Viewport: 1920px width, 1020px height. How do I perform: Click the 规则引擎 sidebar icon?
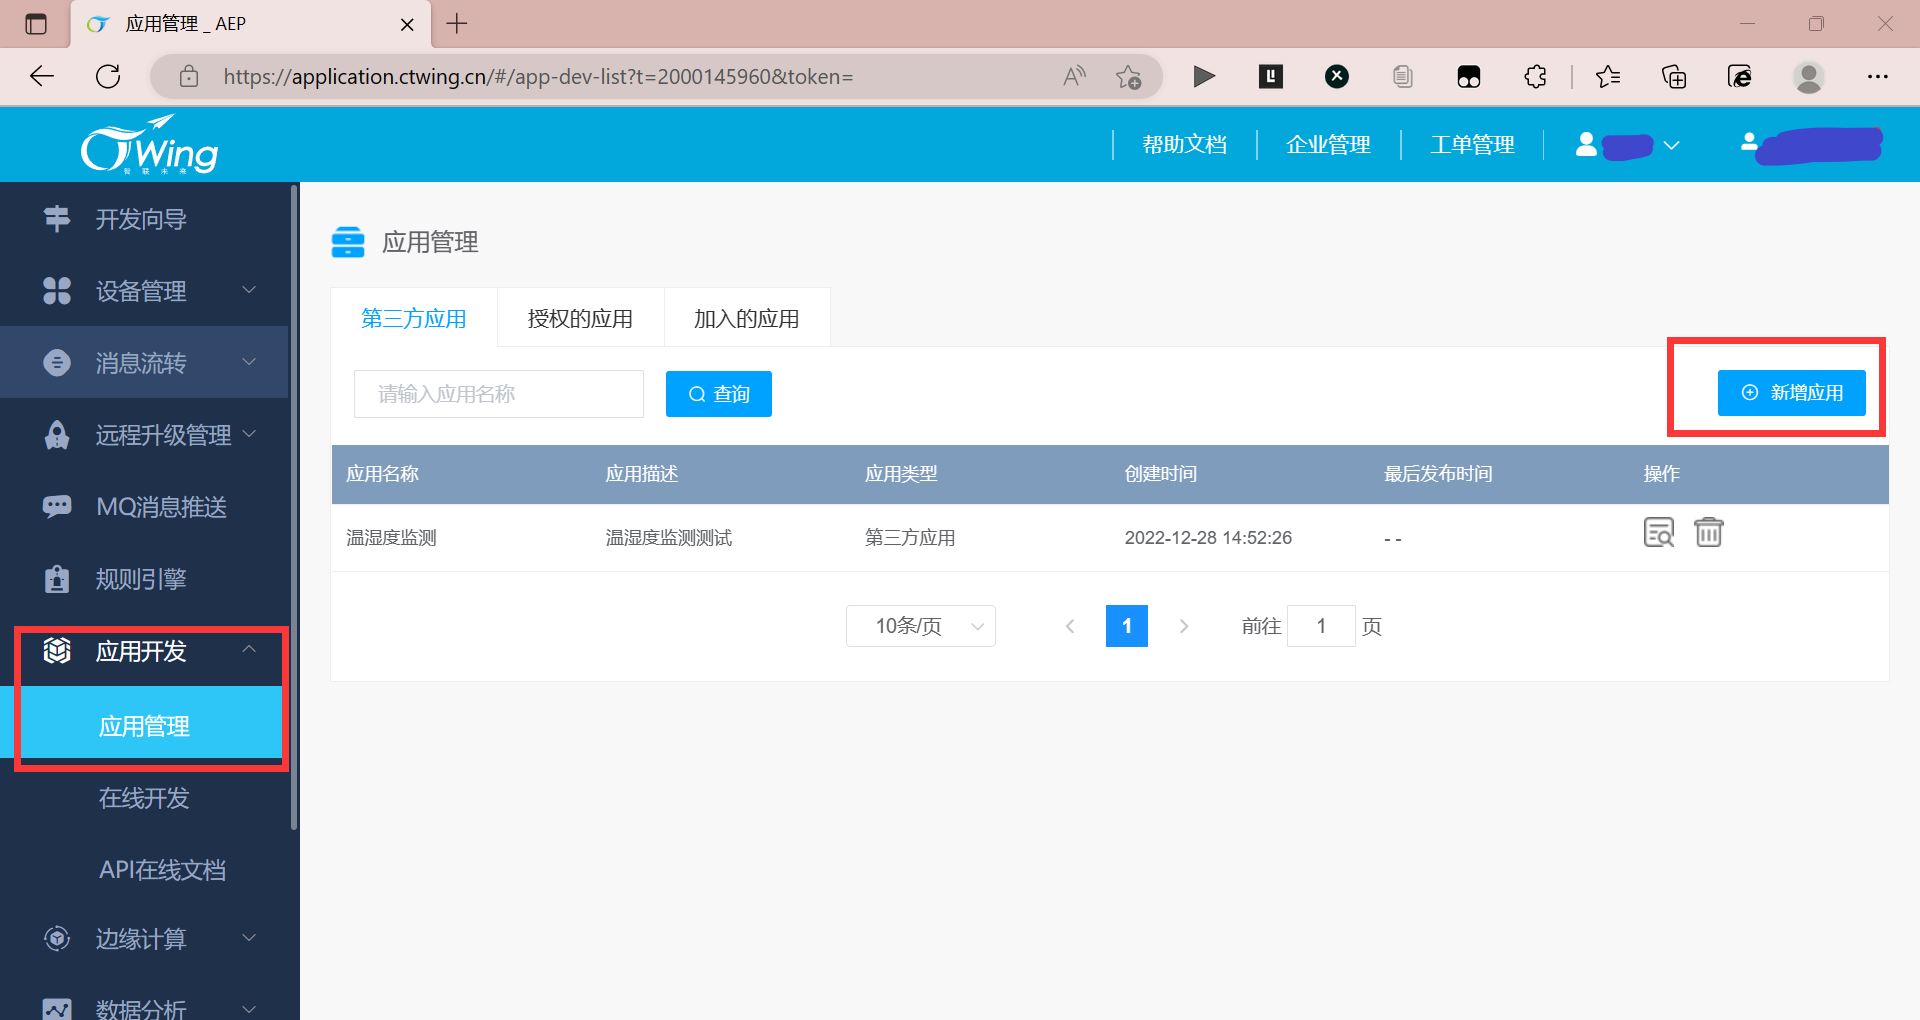57,579
